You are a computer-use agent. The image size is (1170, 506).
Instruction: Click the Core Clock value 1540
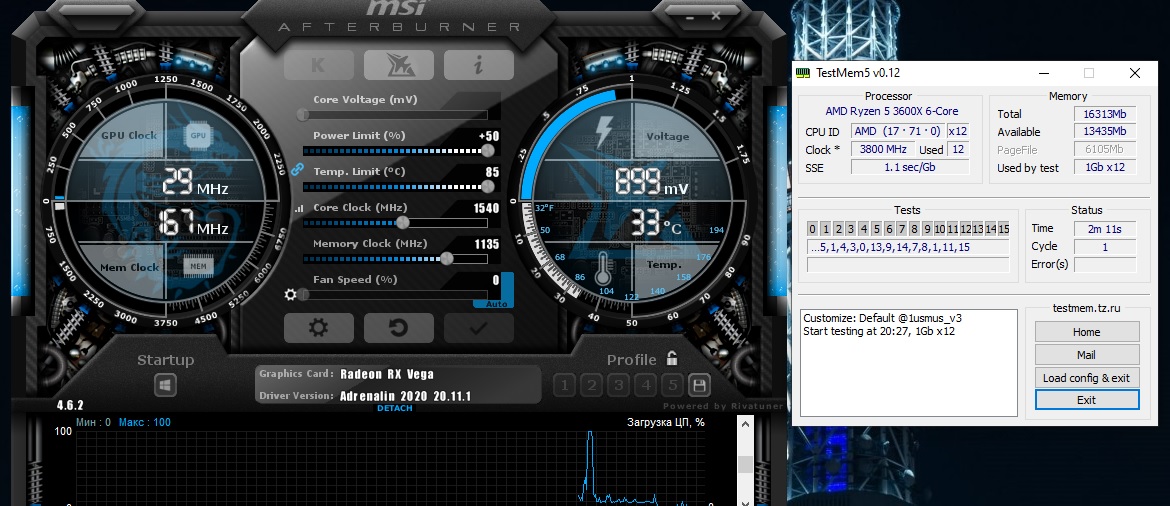pyautogui.click(x=487, y=208)
